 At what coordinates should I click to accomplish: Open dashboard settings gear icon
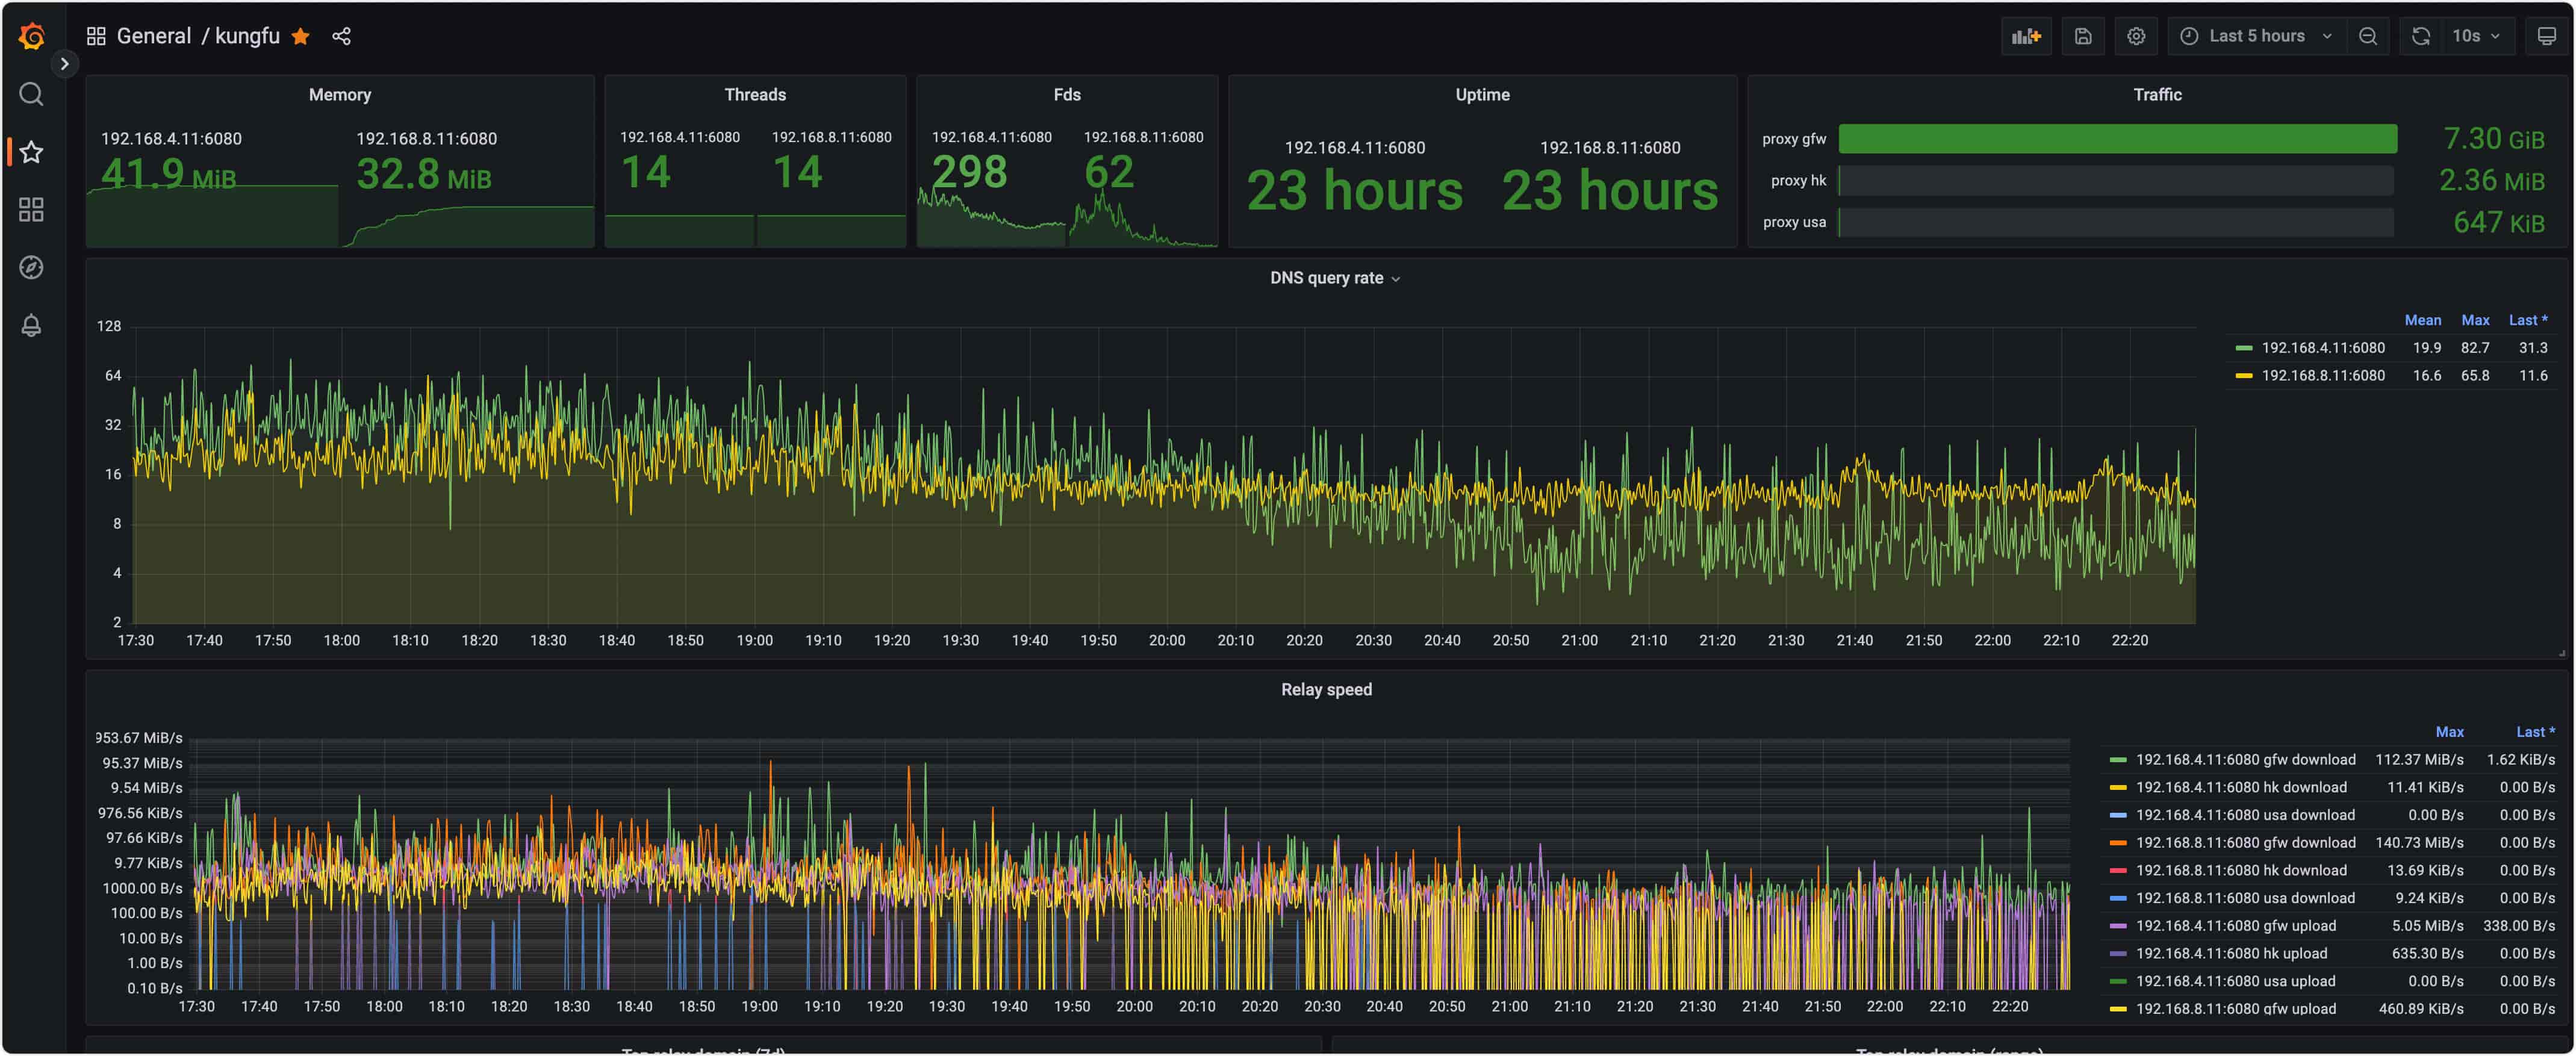[x=2136, y=36]
